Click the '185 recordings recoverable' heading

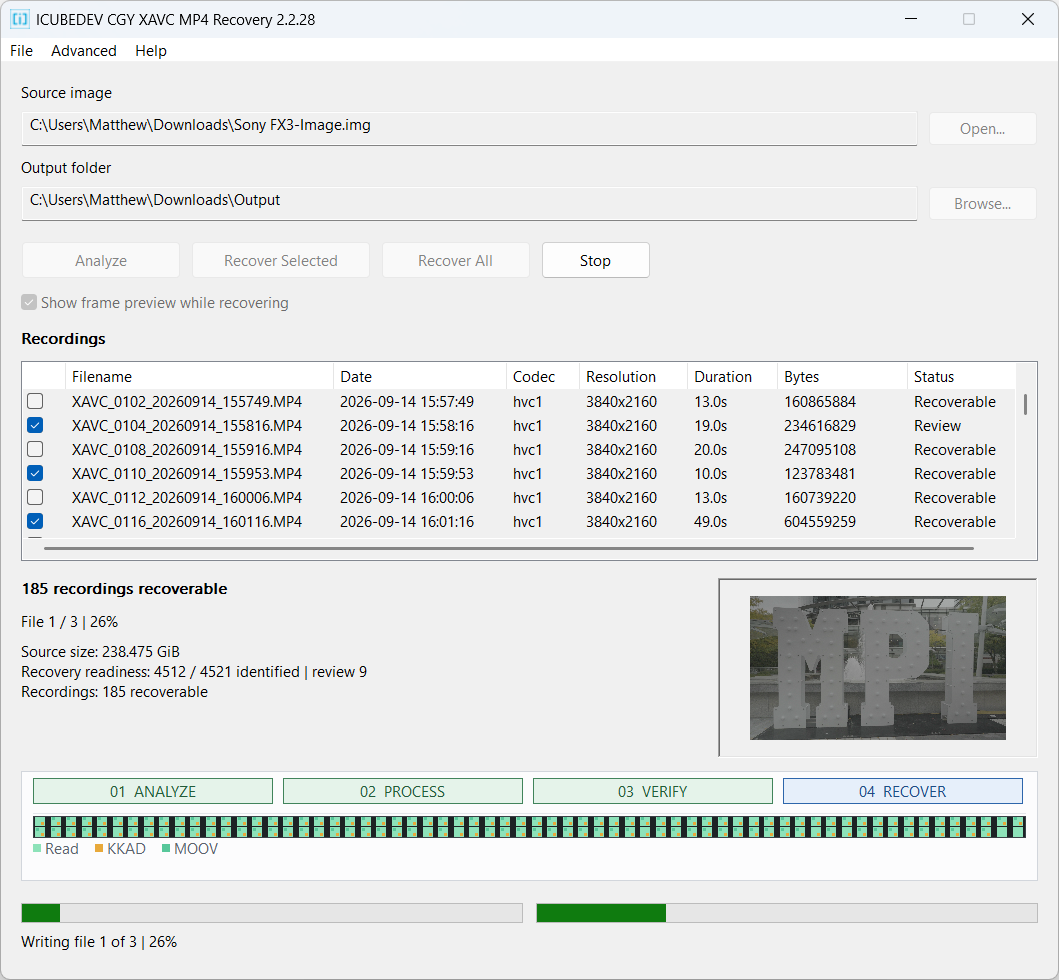[124, 588]
